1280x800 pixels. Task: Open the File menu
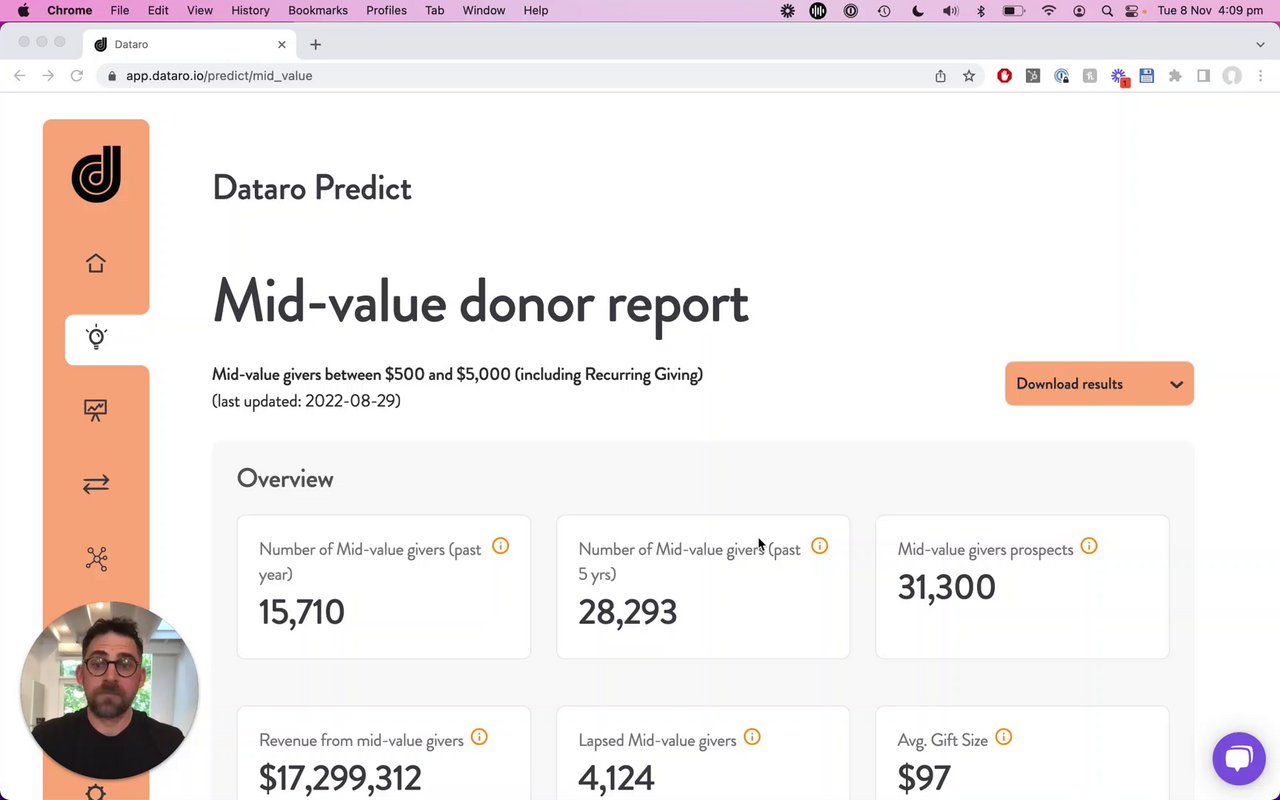pos(119,10)
